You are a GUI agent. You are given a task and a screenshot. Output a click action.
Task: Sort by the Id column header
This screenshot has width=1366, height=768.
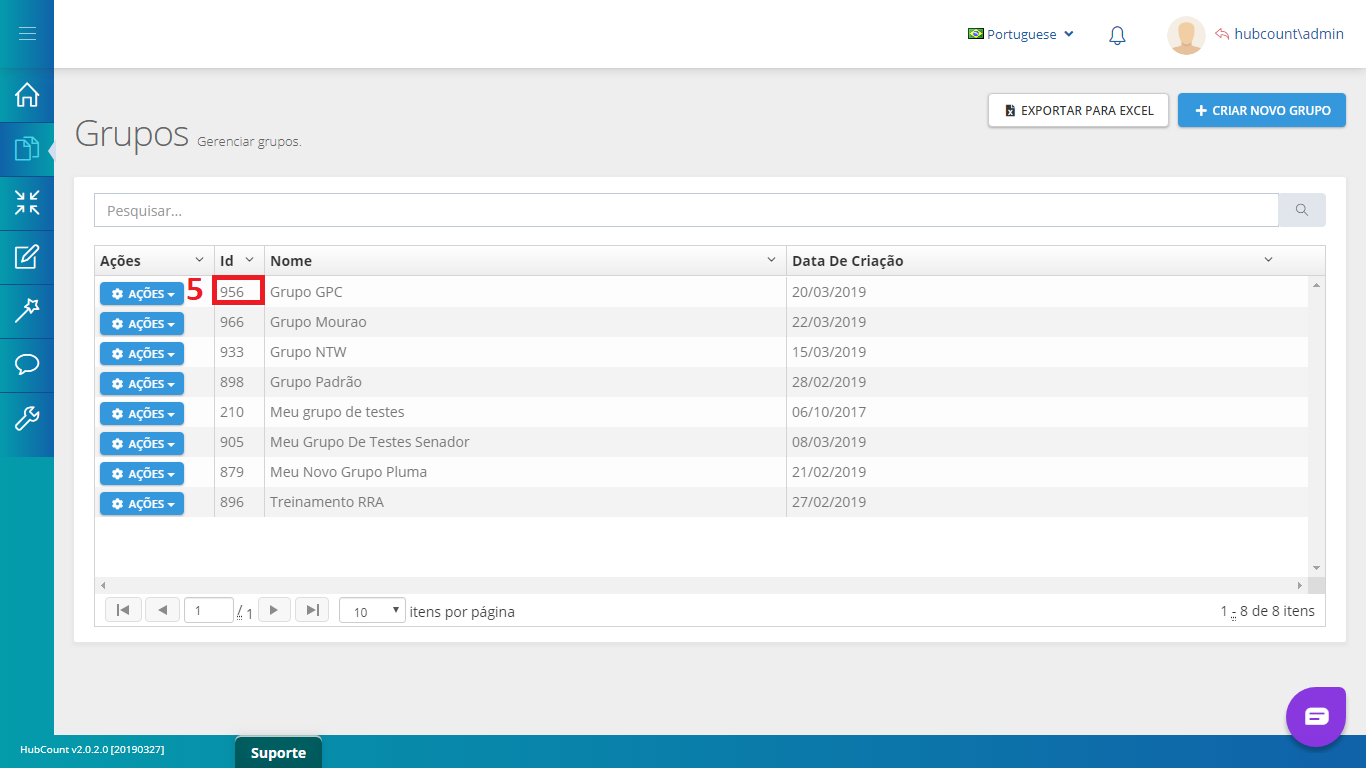click(x=227, y=261)
